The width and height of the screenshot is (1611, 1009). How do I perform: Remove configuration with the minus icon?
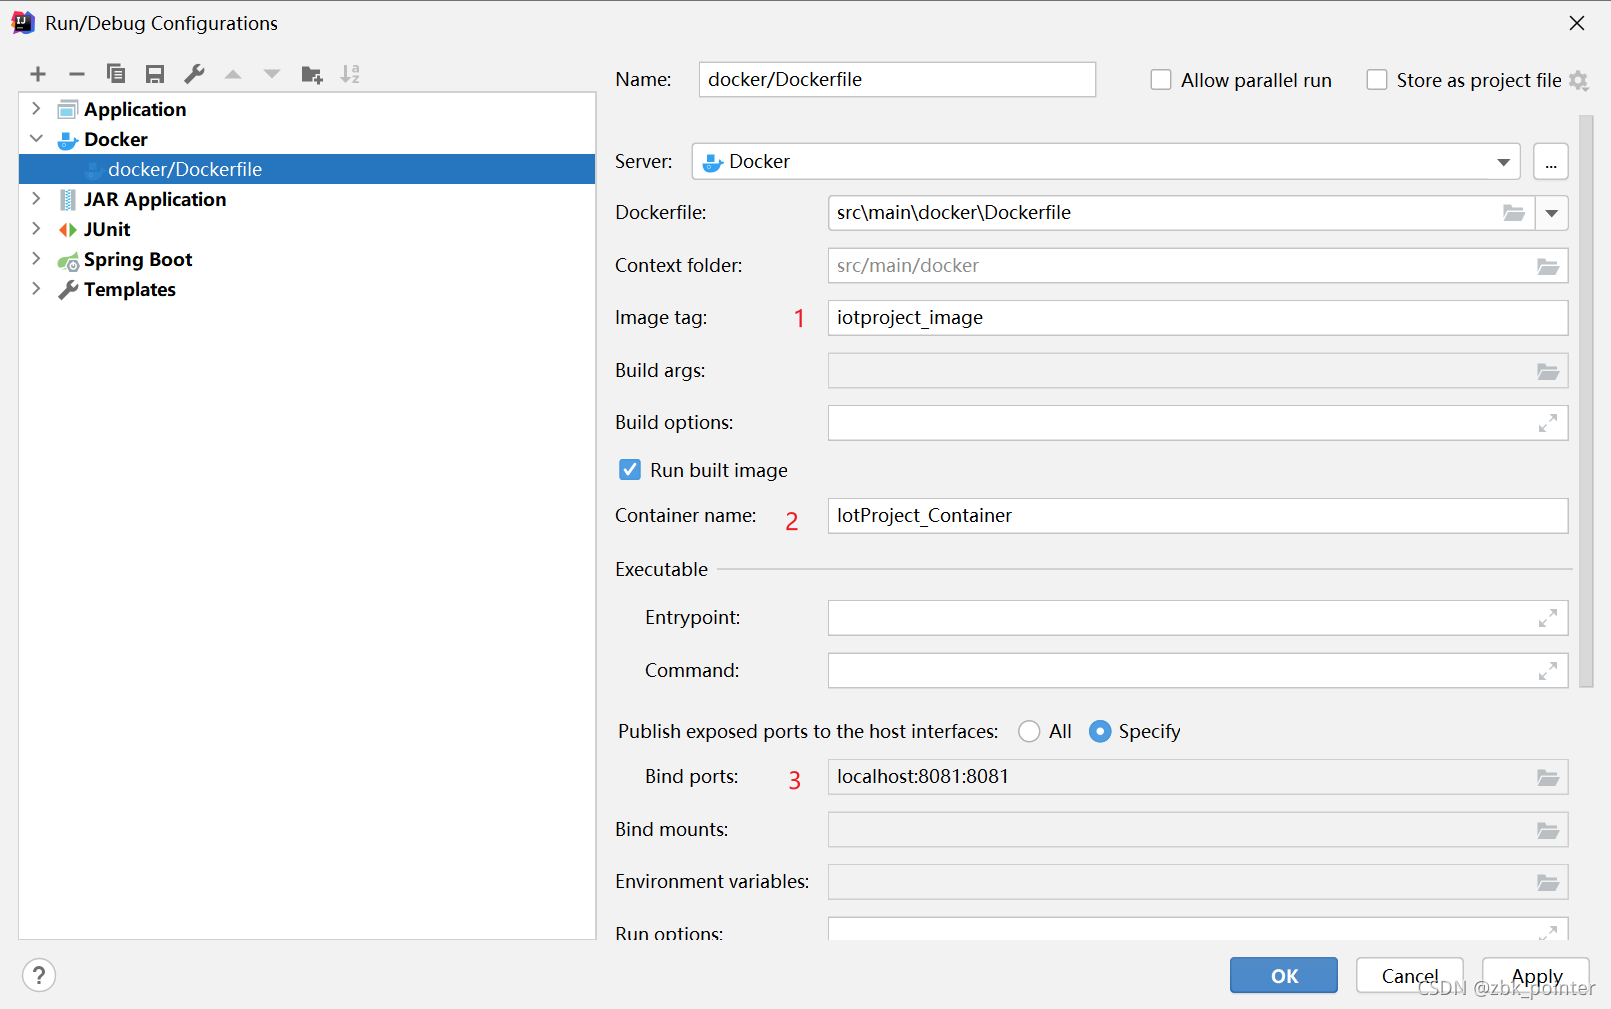(77, 74)
